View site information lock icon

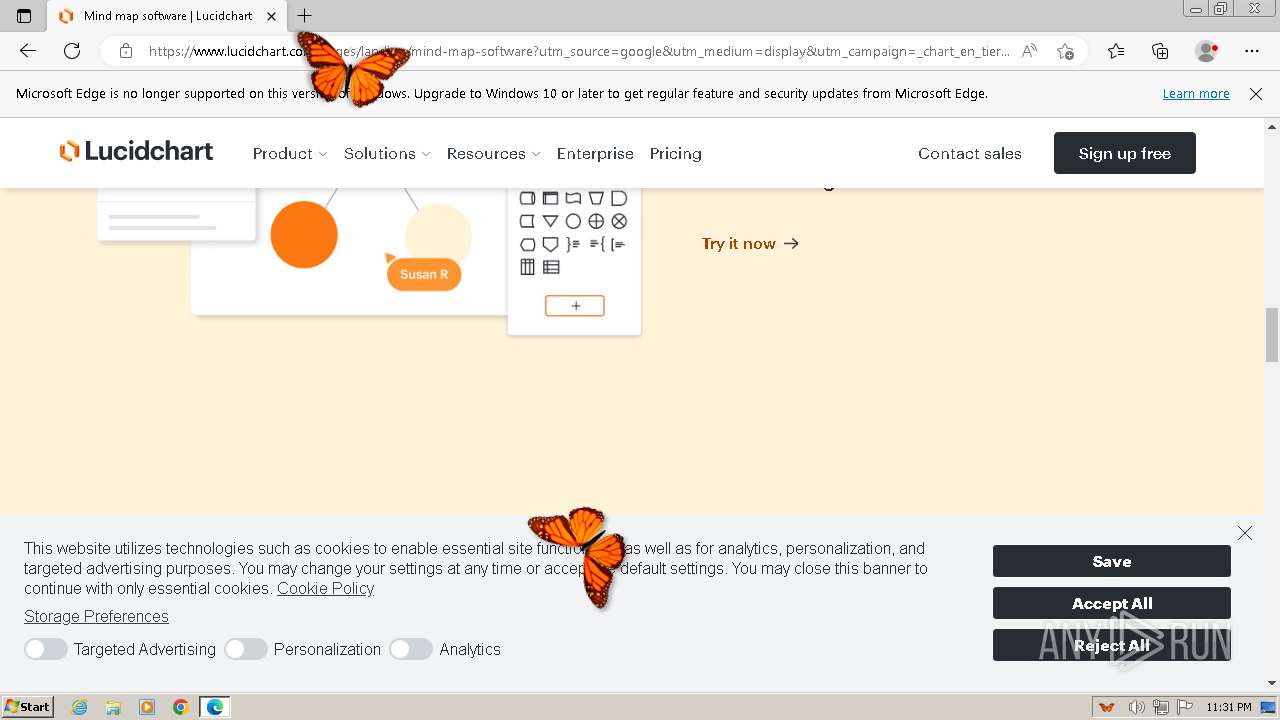[126, 51]
